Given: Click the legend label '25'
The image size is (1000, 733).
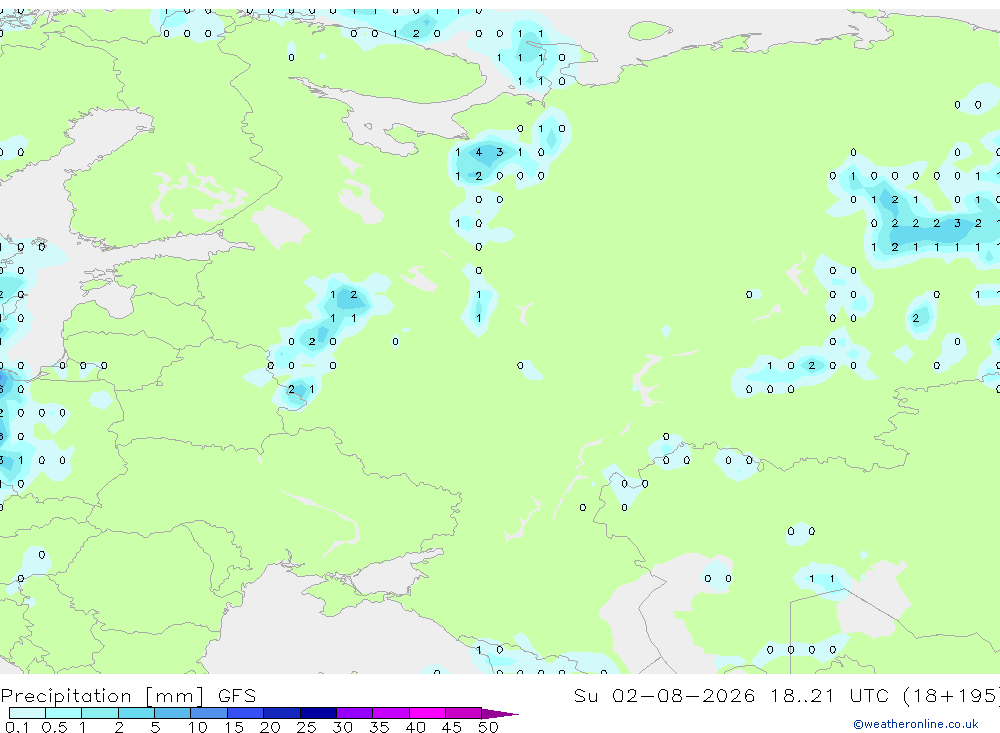Looking at the screenshot, I should 306,727.
